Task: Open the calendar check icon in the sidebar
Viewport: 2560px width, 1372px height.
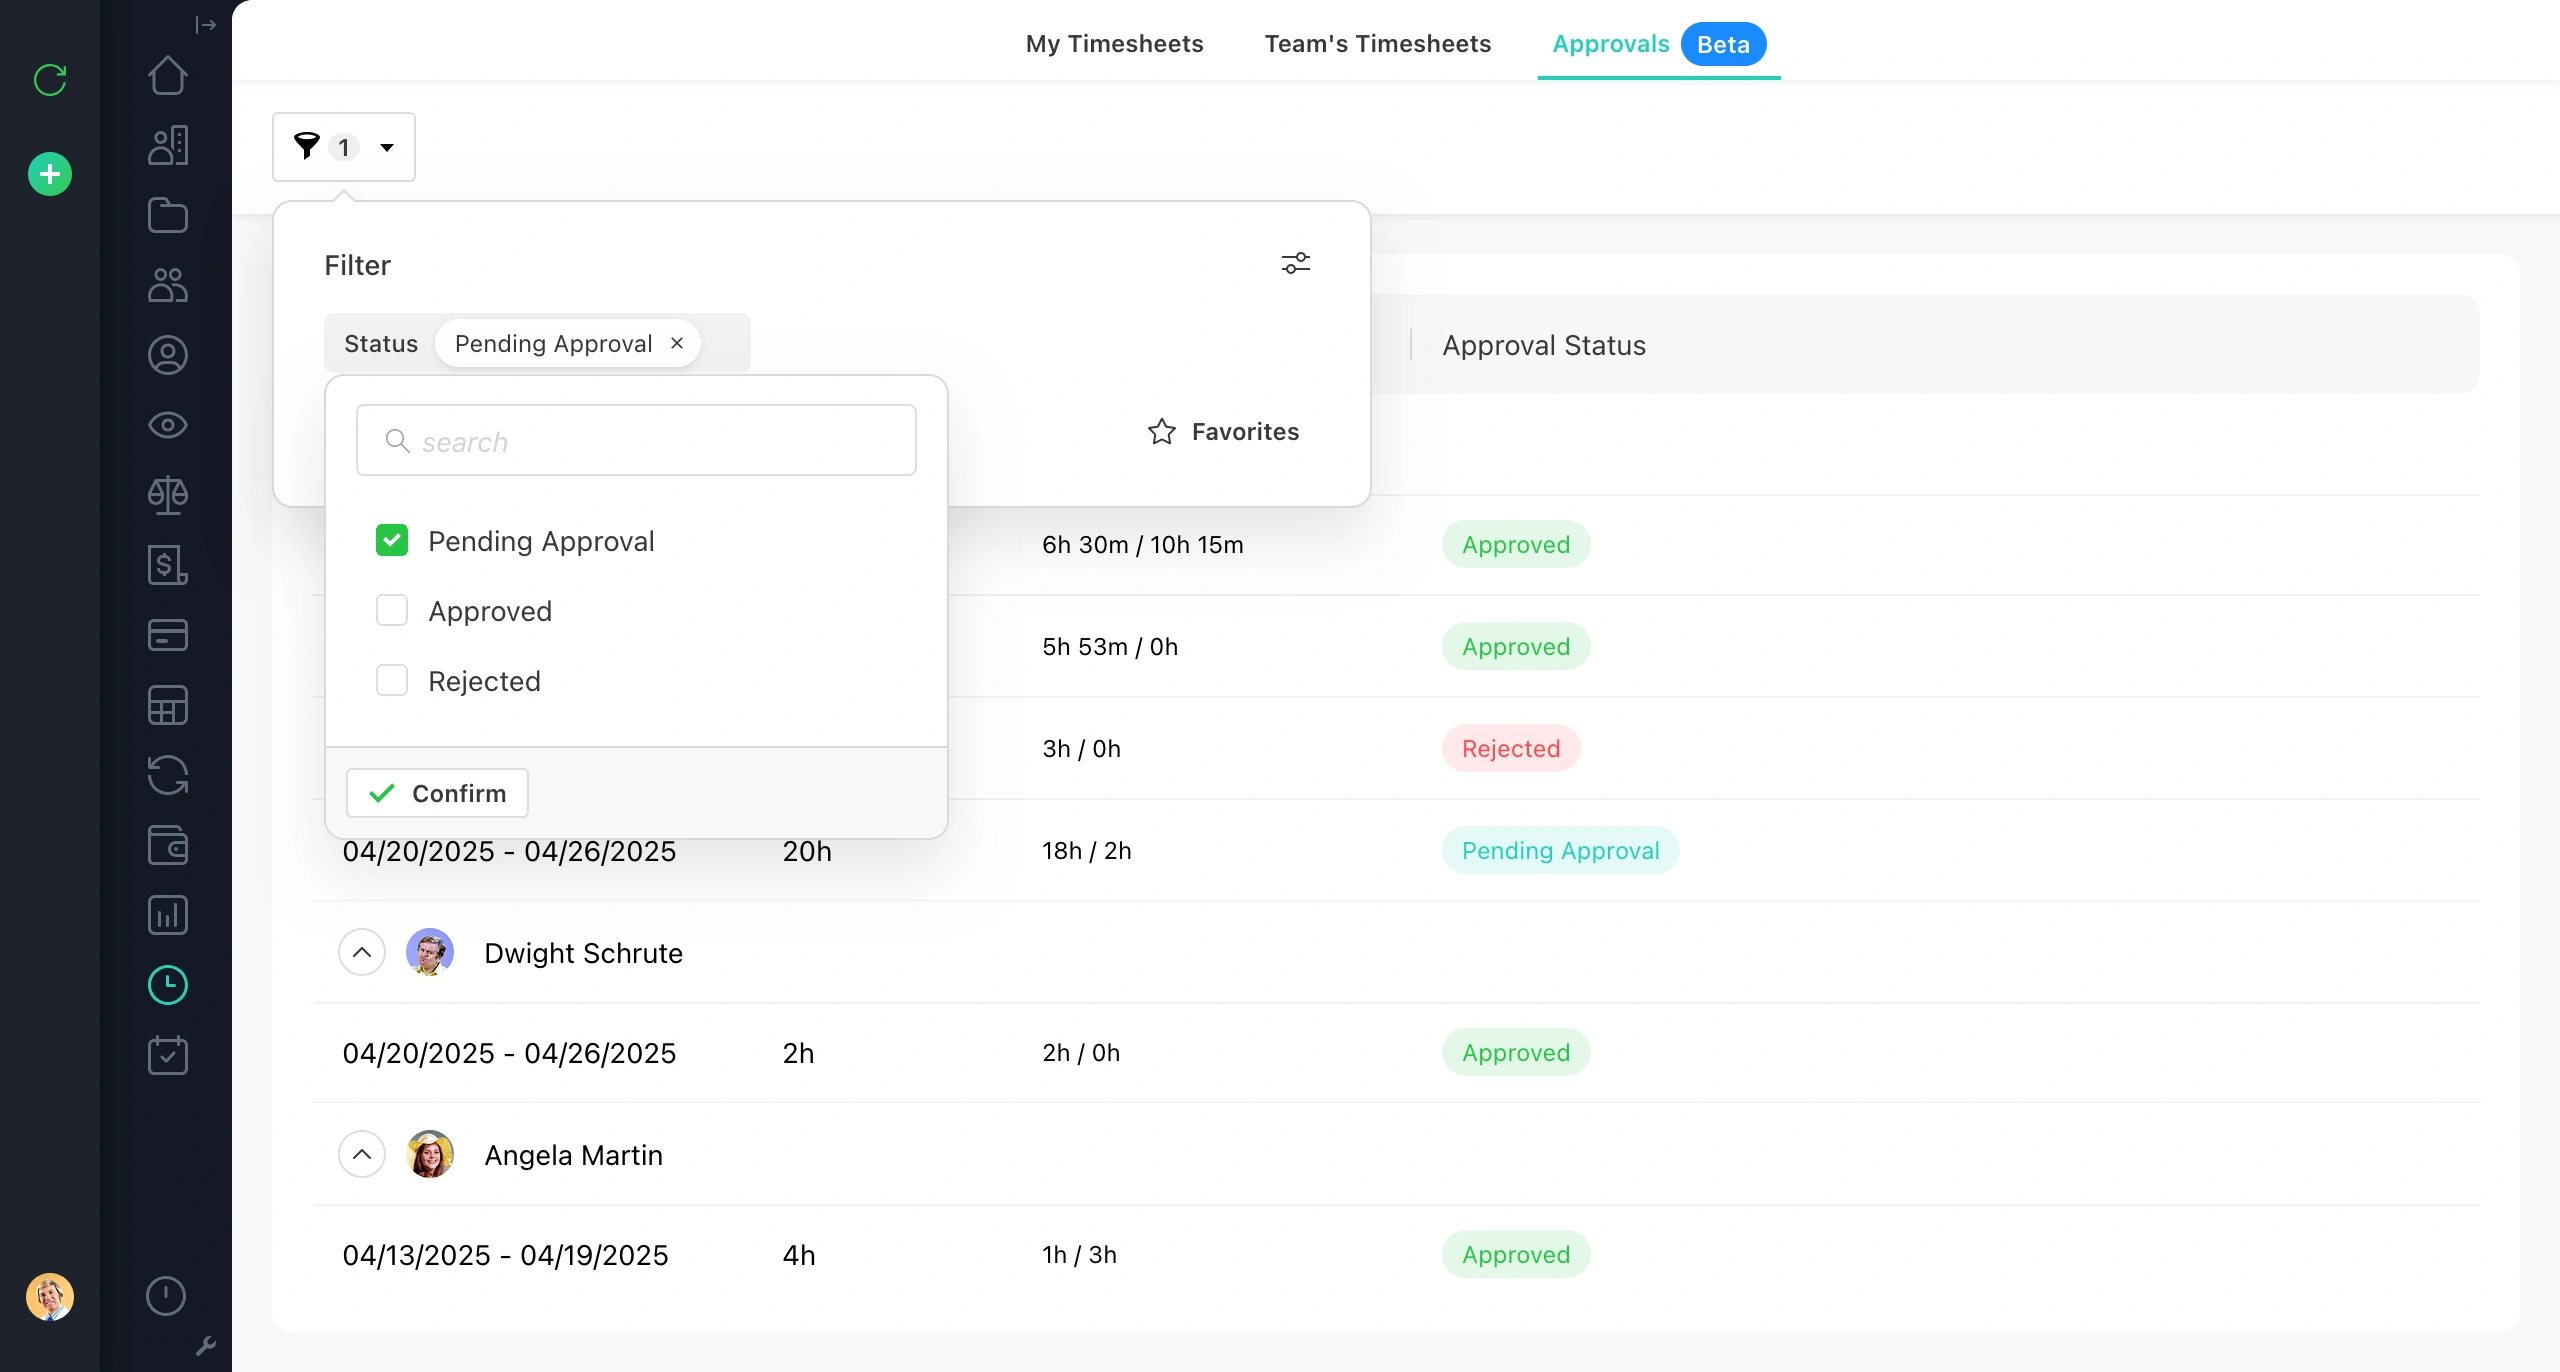Action: point(167,1055)
